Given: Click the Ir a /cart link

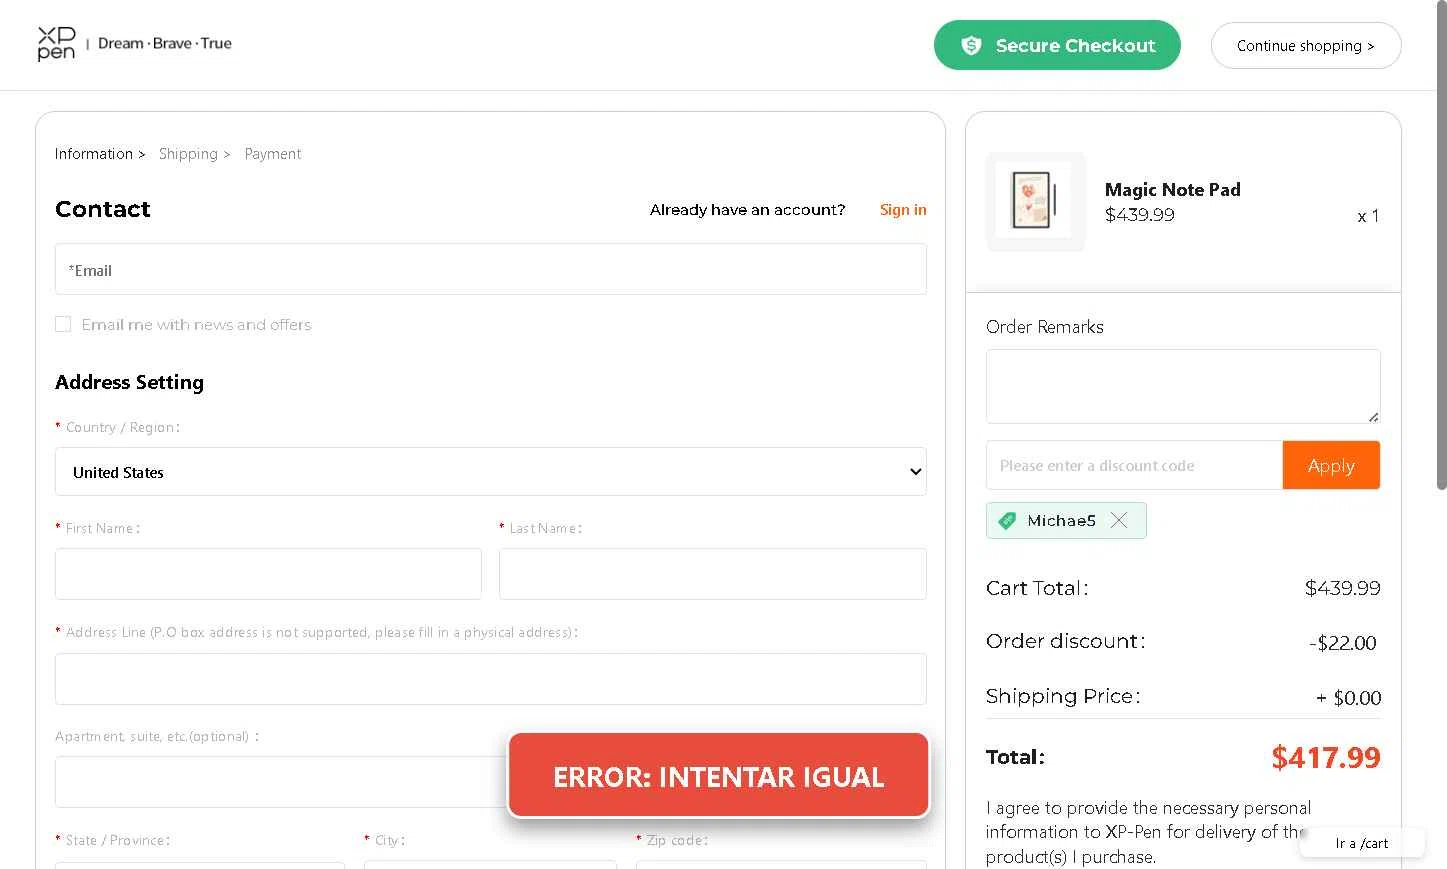Looking at the screenshot, I should point(1361,843).
